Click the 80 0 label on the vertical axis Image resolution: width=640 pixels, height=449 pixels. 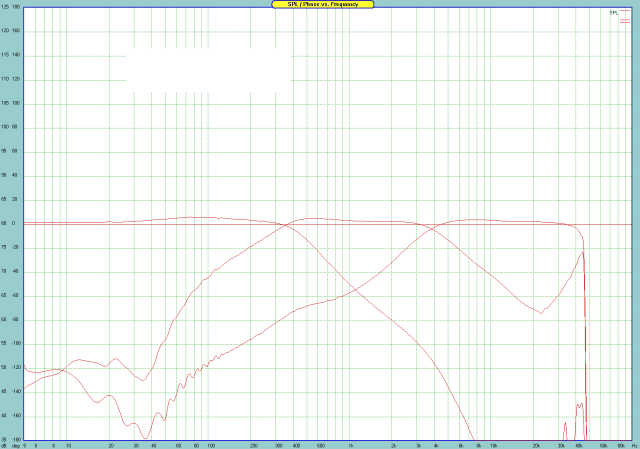tap(8, 223)
